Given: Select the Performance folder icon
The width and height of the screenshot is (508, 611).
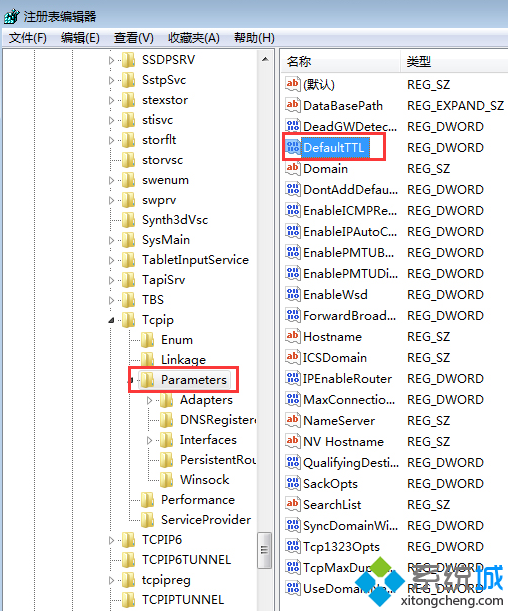Looking at the screenshot, I should (147, 500).
